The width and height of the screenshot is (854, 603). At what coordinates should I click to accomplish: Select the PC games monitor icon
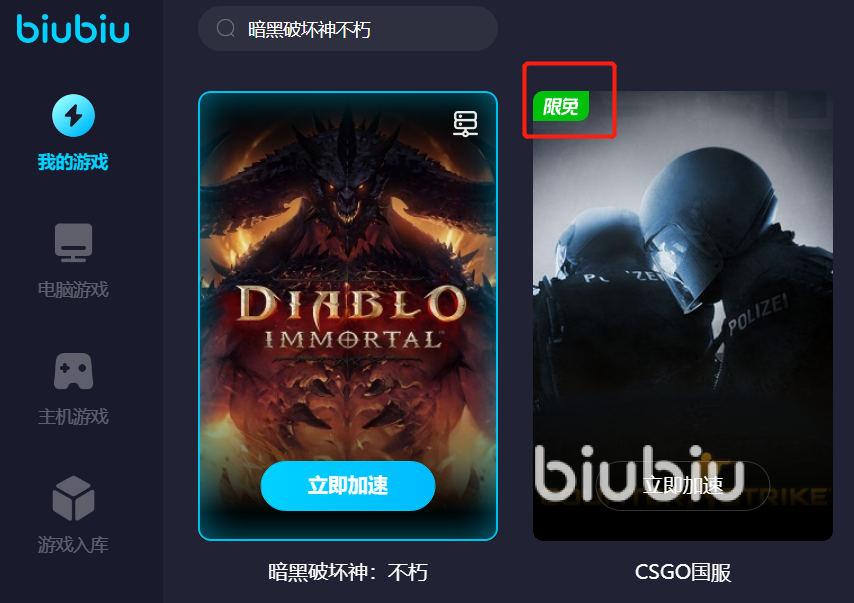click(x=74, y=242)
